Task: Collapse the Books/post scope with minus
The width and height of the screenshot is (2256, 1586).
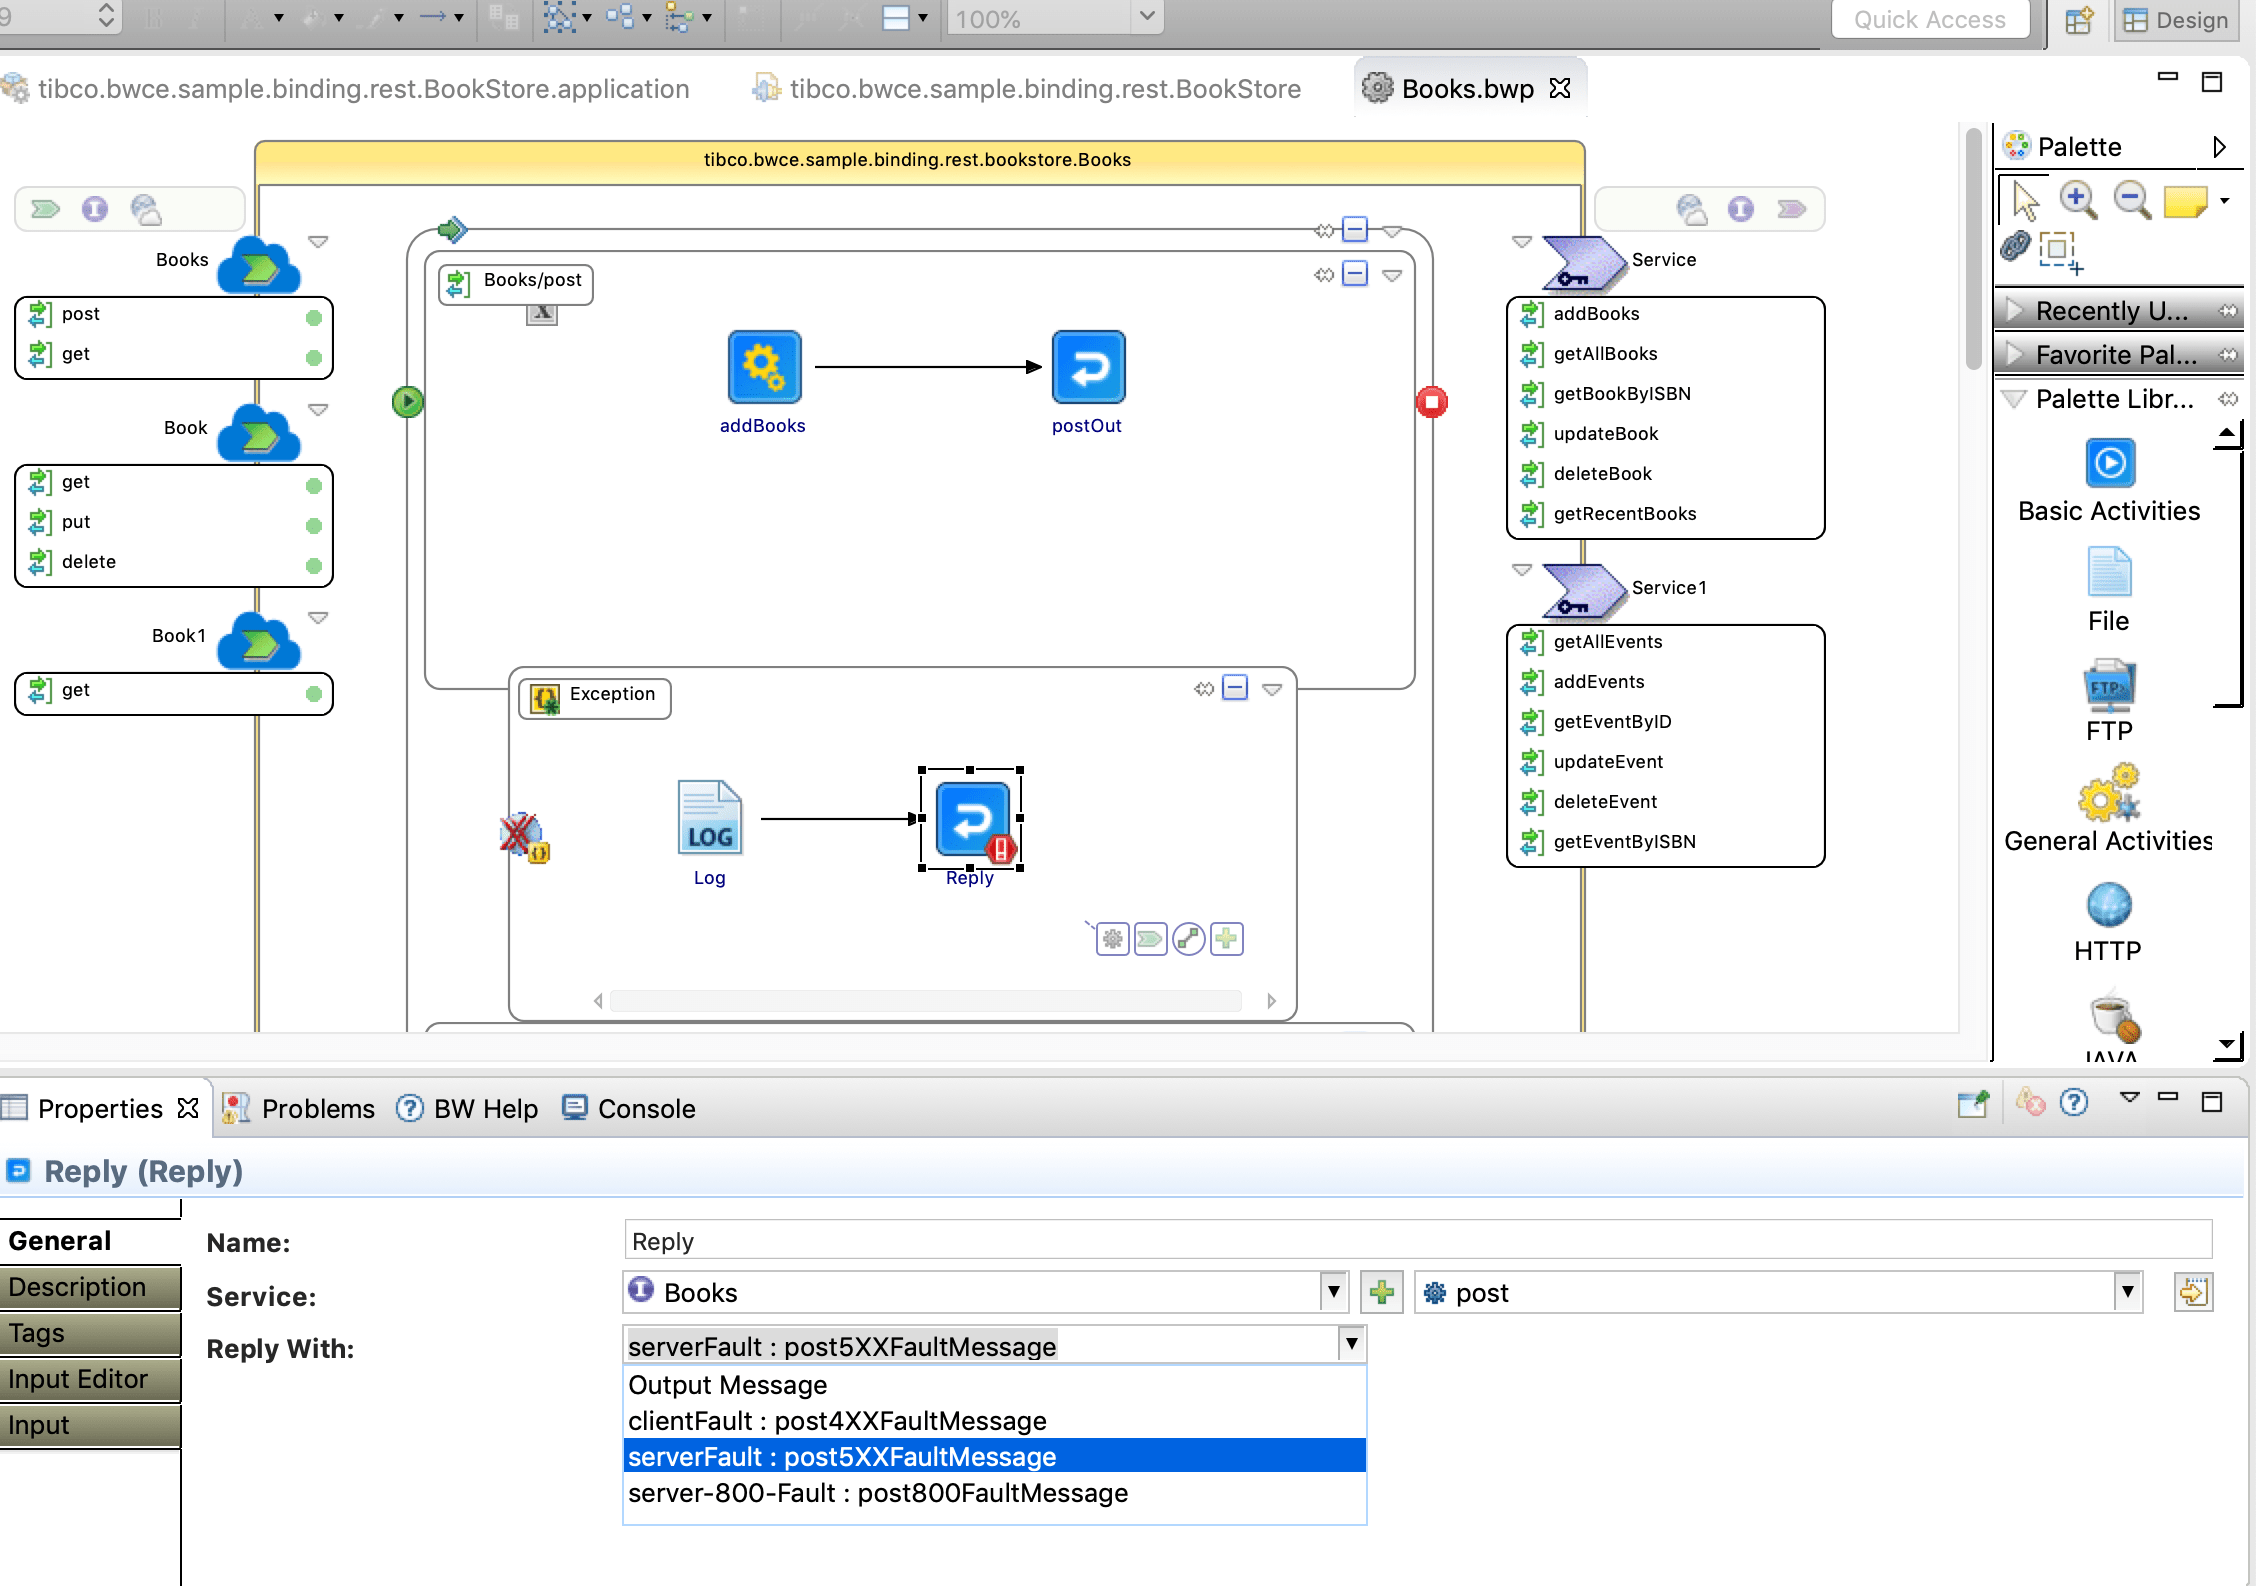Action: (x=1355, y=274)
